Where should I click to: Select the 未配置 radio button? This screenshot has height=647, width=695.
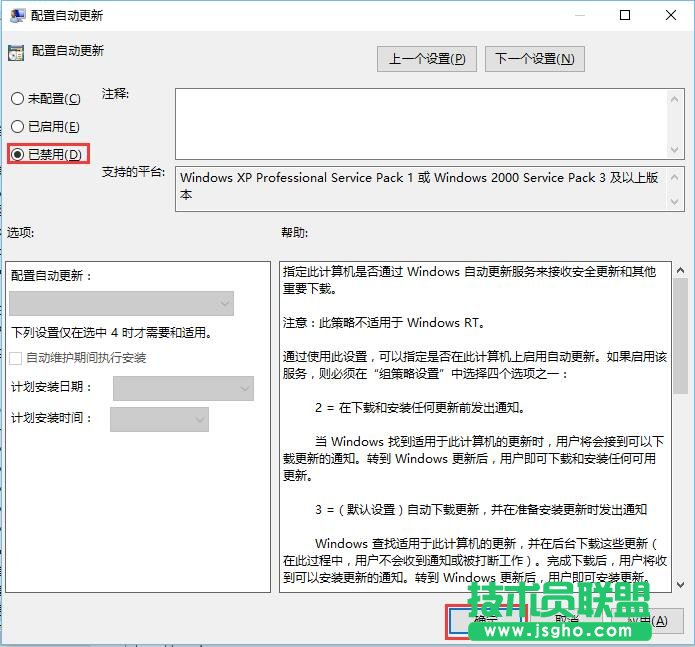(x=17, y=99)
